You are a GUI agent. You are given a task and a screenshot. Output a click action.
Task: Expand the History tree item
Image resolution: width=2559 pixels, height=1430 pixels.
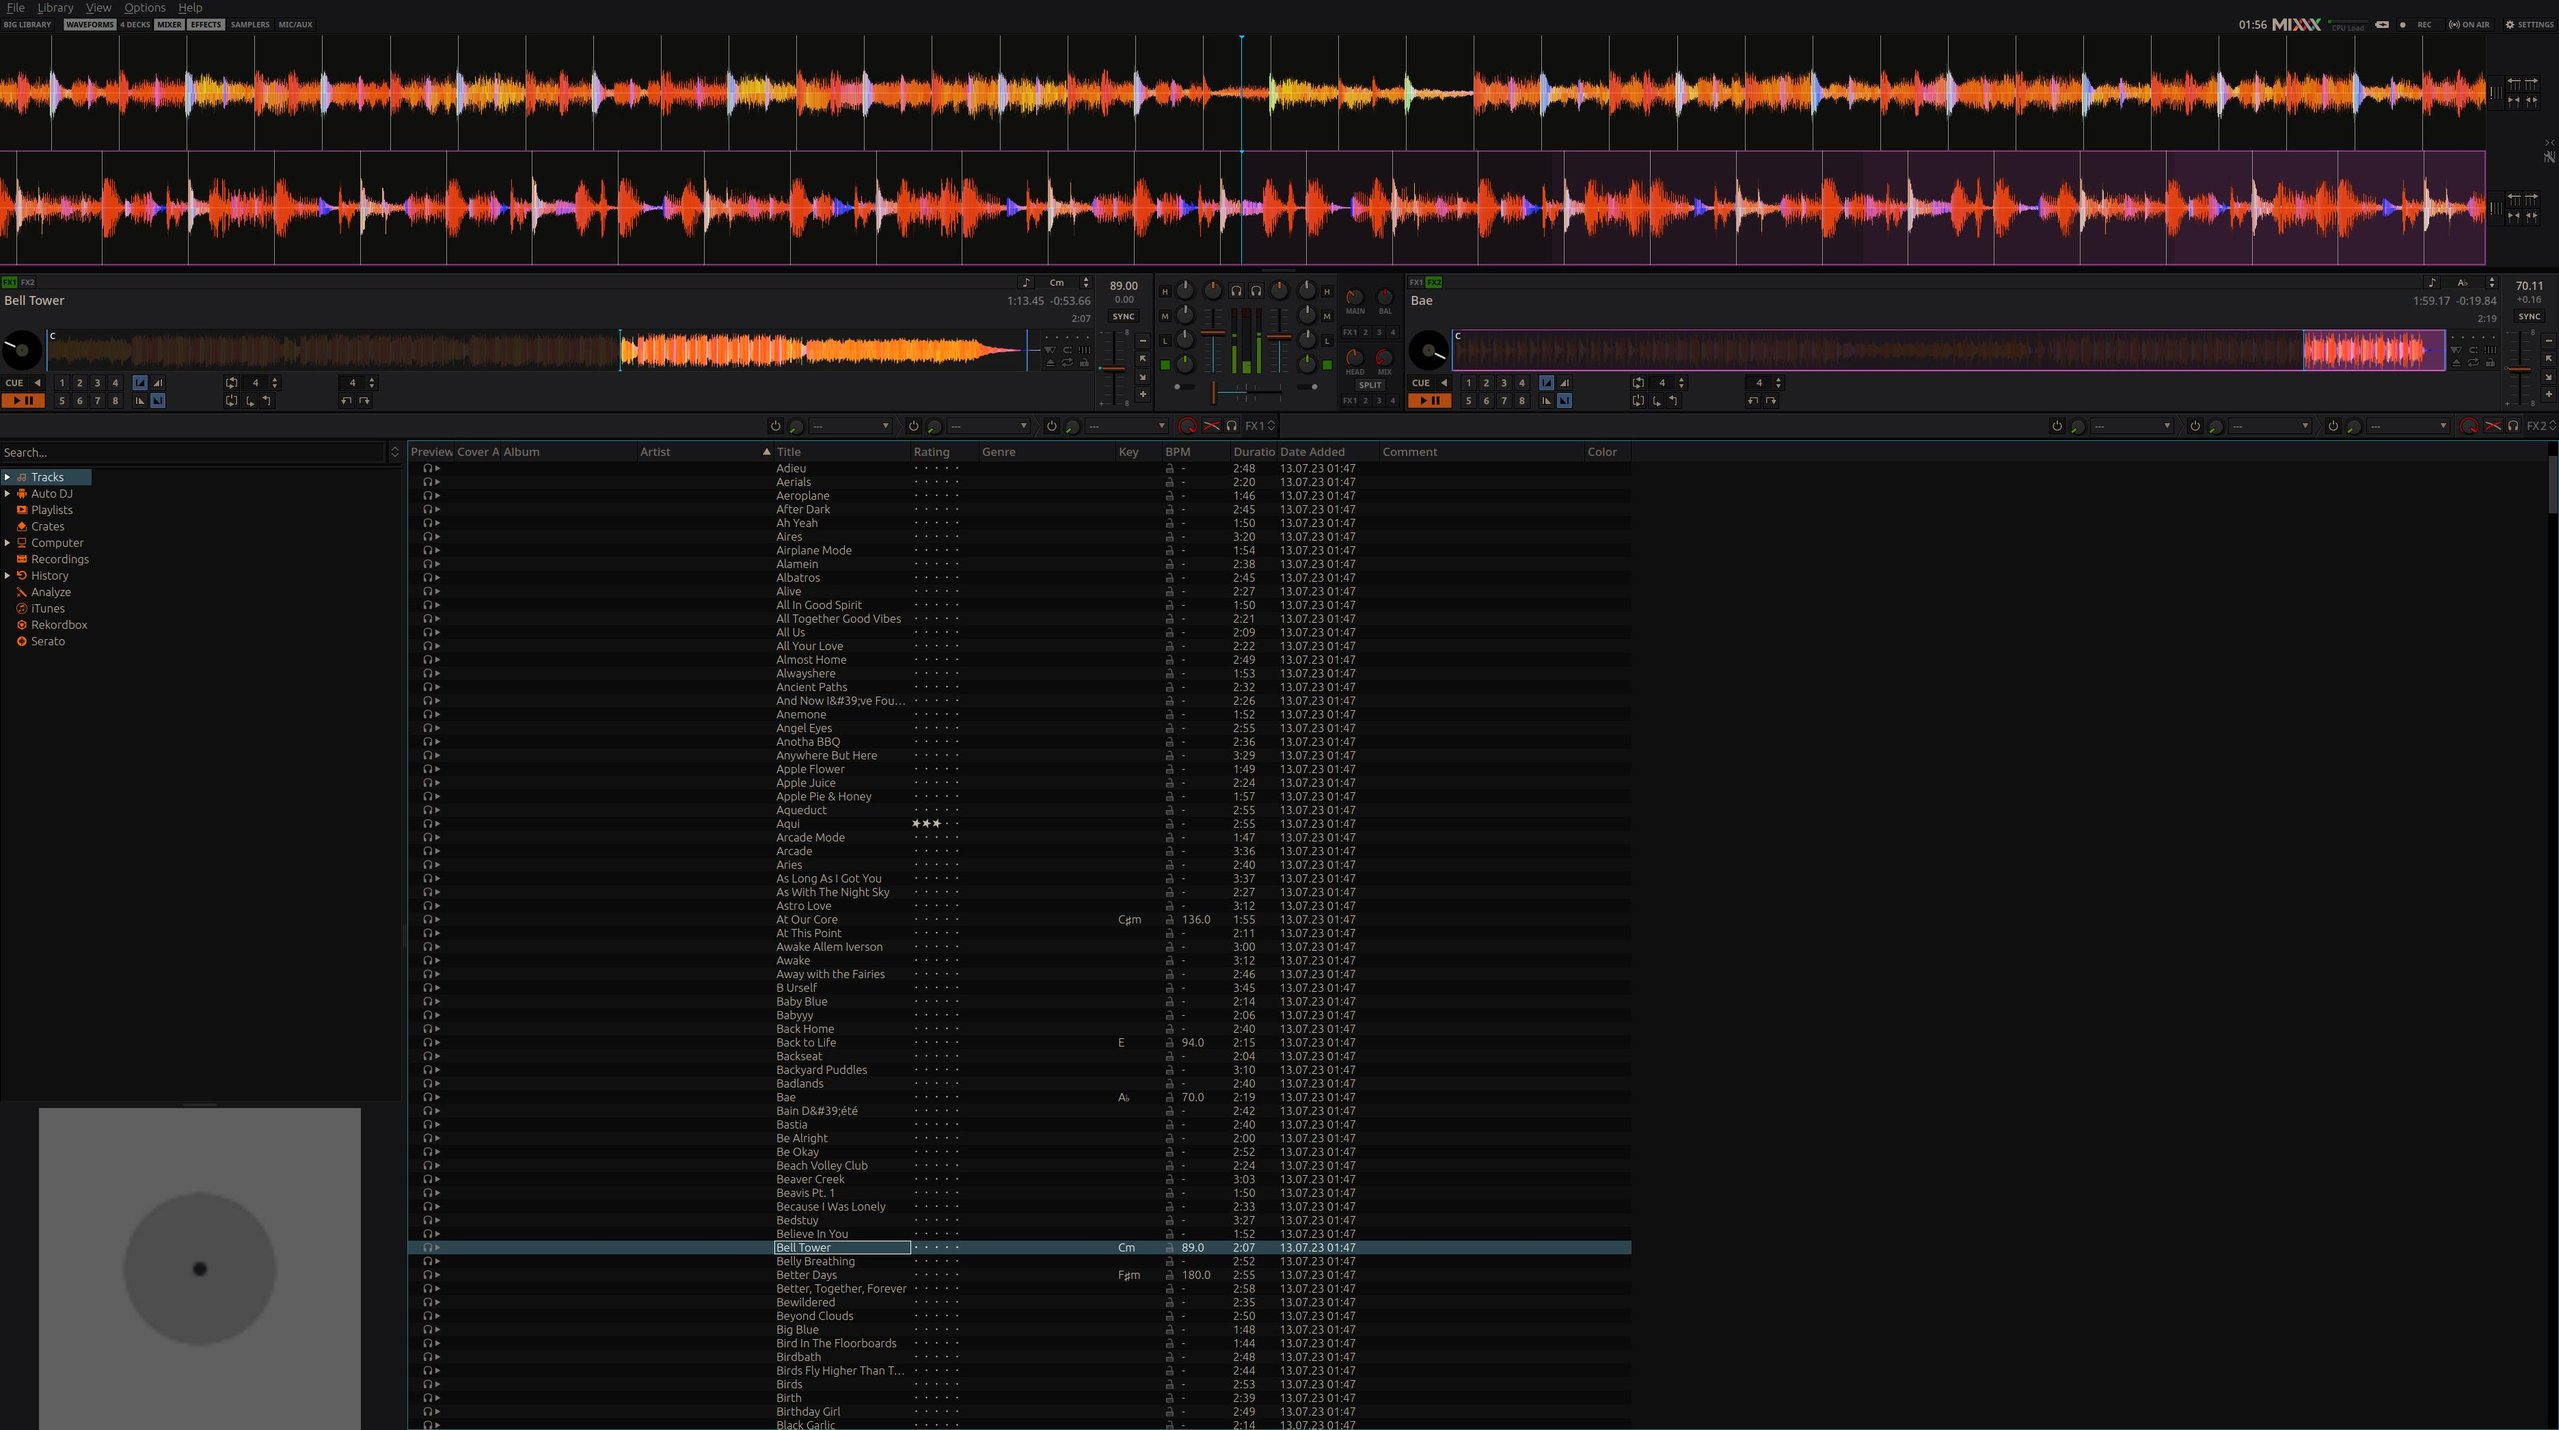[x=7, y=576]
